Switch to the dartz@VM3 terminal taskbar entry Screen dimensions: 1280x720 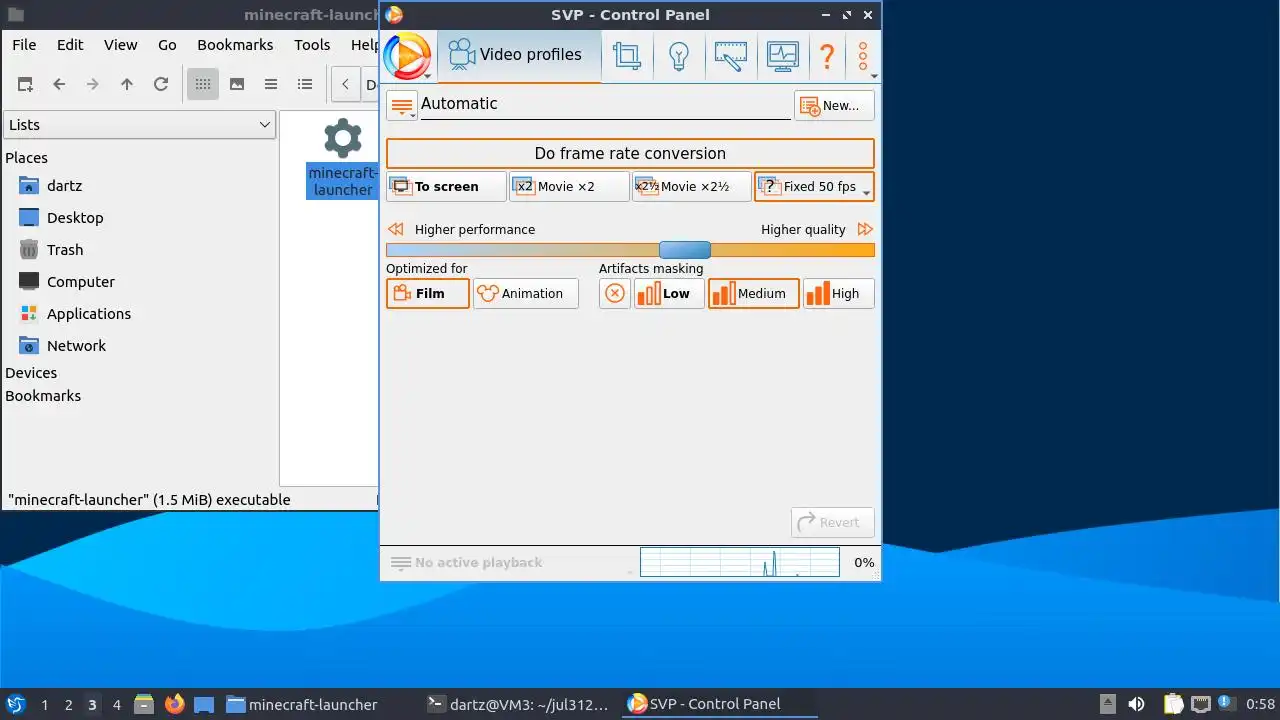click(517, 704)
